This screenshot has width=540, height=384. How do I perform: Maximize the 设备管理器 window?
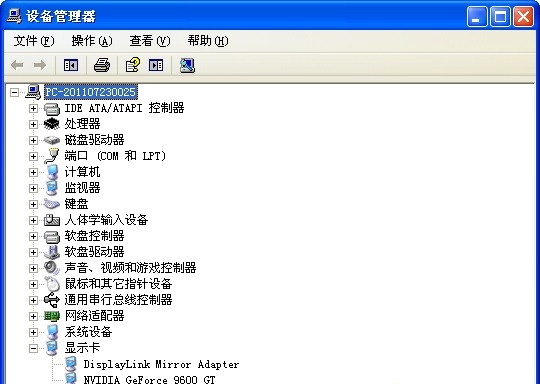pos(500,16)
